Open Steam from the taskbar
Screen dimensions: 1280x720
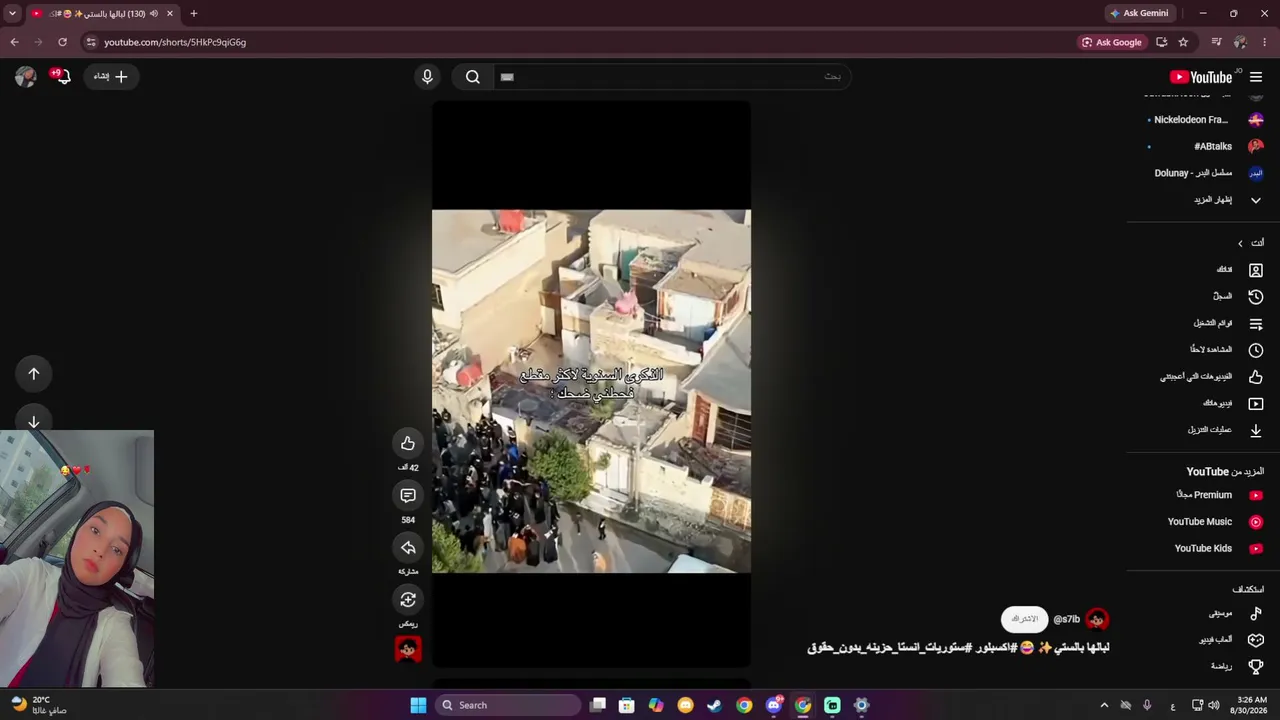714,705
